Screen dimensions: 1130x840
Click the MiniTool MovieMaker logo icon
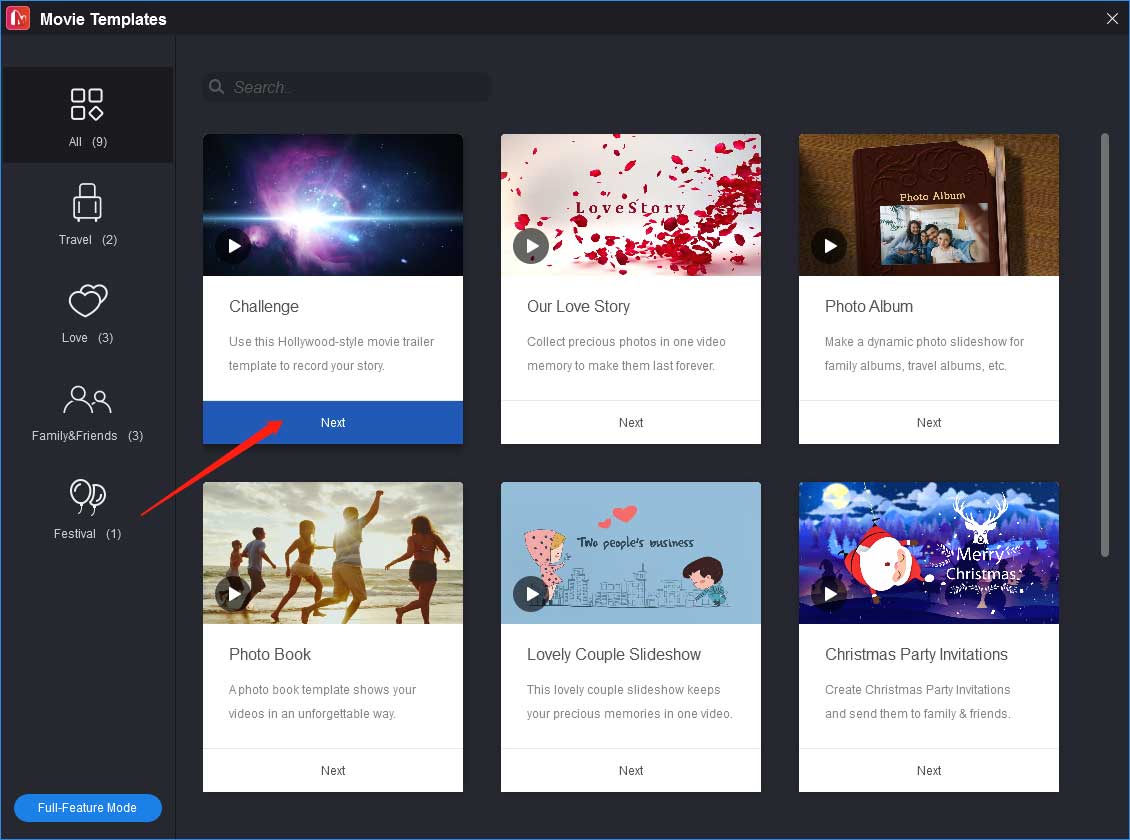18,18
